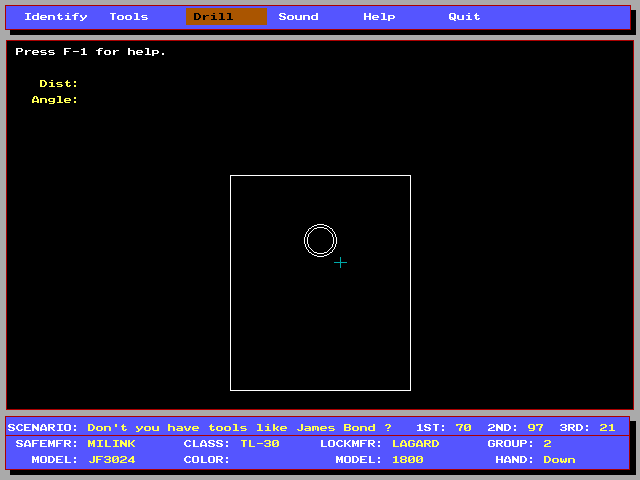Open the Tools menu
Viewport: 640px width, 480px height.
point(129,17)
